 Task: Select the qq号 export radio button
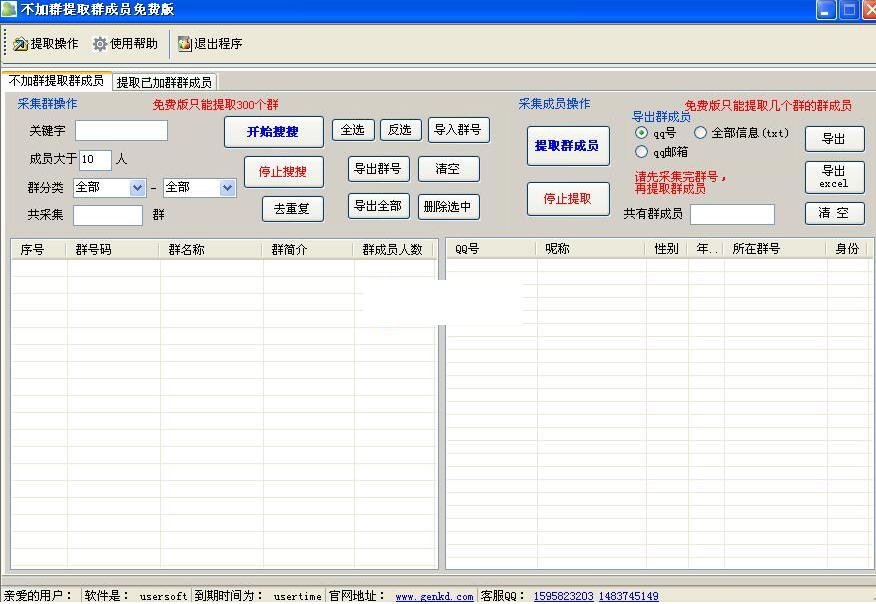tap(642, 133)
